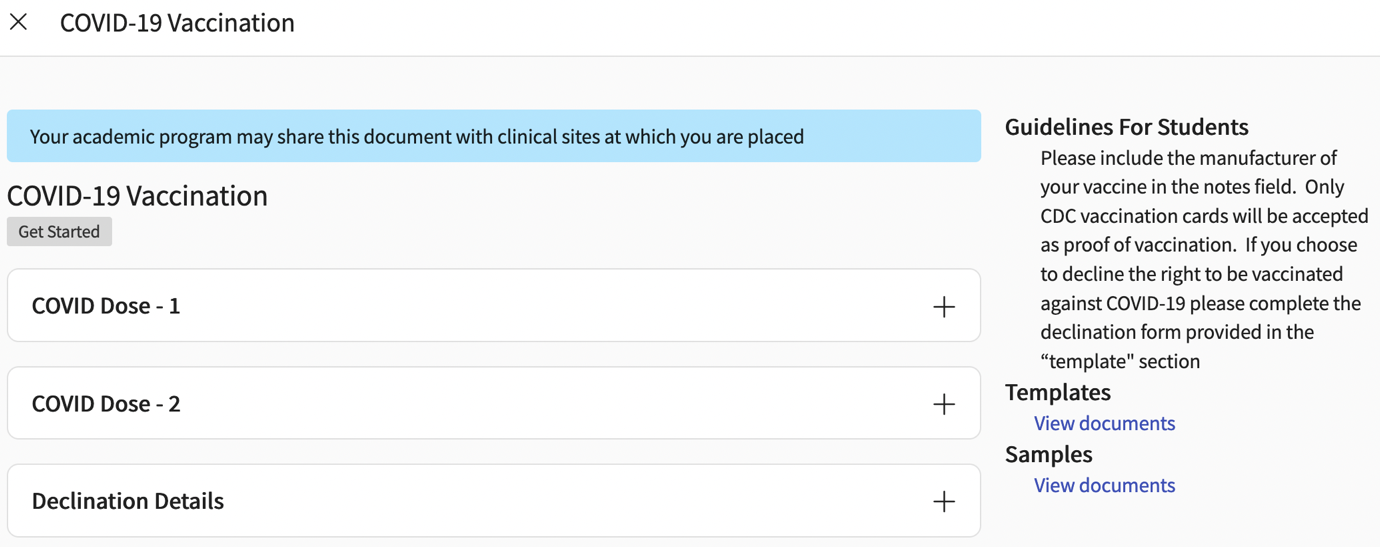
Task: Close the COVID-19 Vaccination page
Action: click(x=19, y=22)
